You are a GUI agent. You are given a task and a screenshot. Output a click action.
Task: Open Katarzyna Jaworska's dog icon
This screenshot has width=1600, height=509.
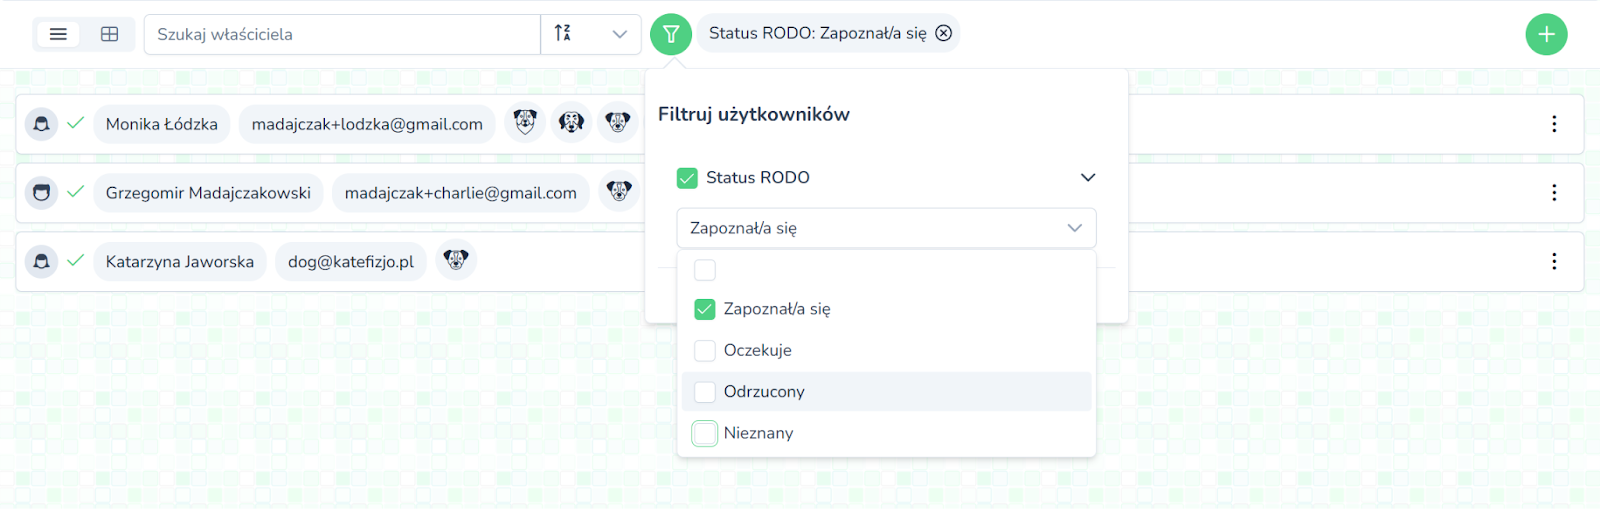tap(456, 261)
